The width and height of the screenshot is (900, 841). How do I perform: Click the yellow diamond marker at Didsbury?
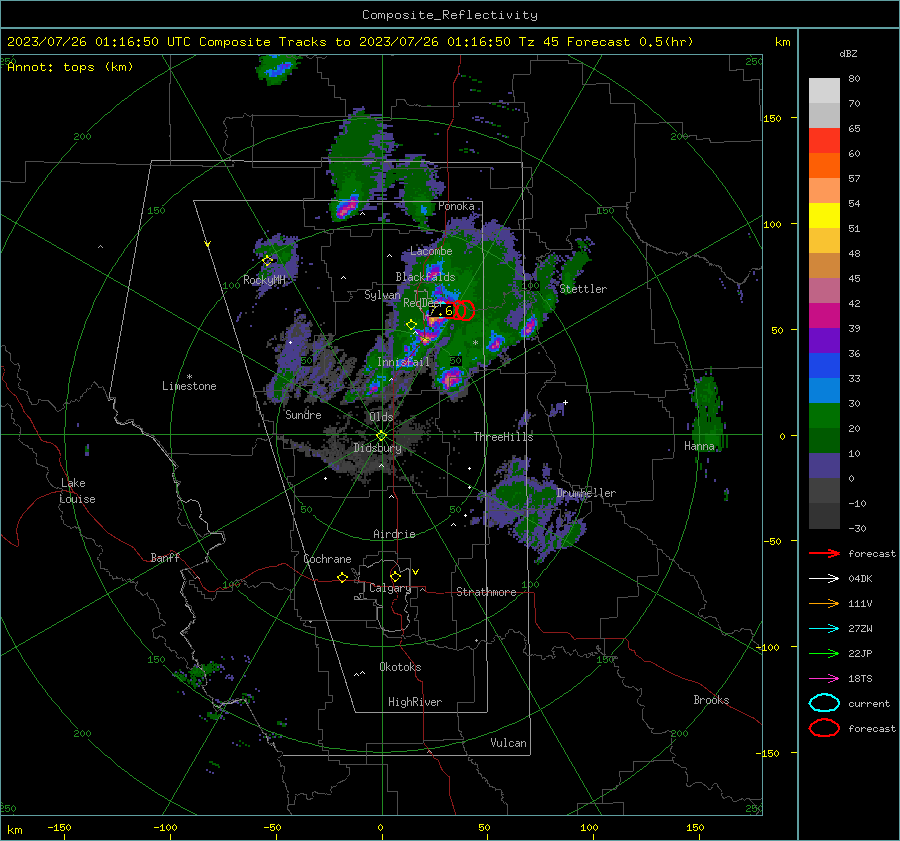(x=381, y=436)
